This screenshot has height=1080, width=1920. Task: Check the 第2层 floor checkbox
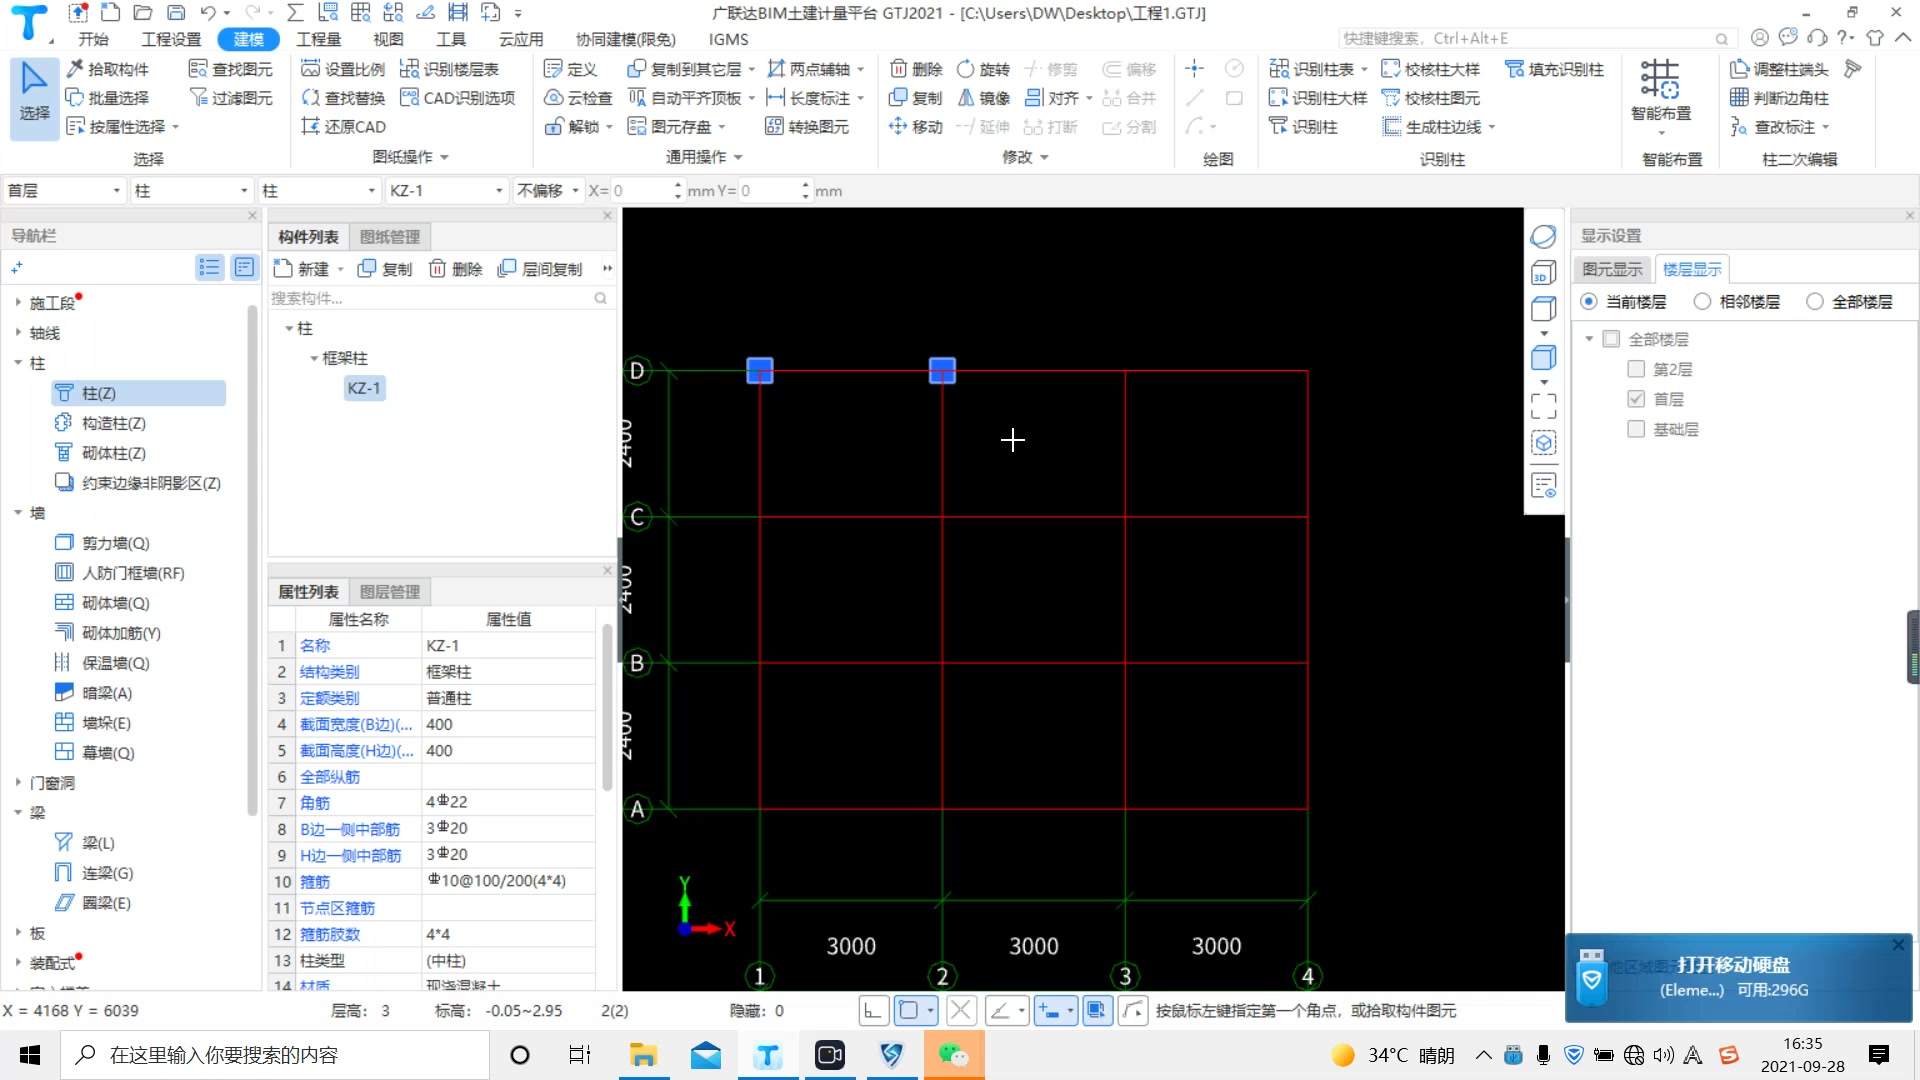pos(1636,369)
